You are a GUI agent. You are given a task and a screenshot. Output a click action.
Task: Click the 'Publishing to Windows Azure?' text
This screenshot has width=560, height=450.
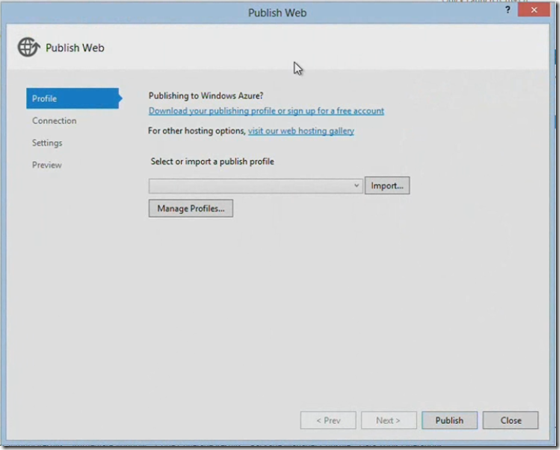point(206,96)
